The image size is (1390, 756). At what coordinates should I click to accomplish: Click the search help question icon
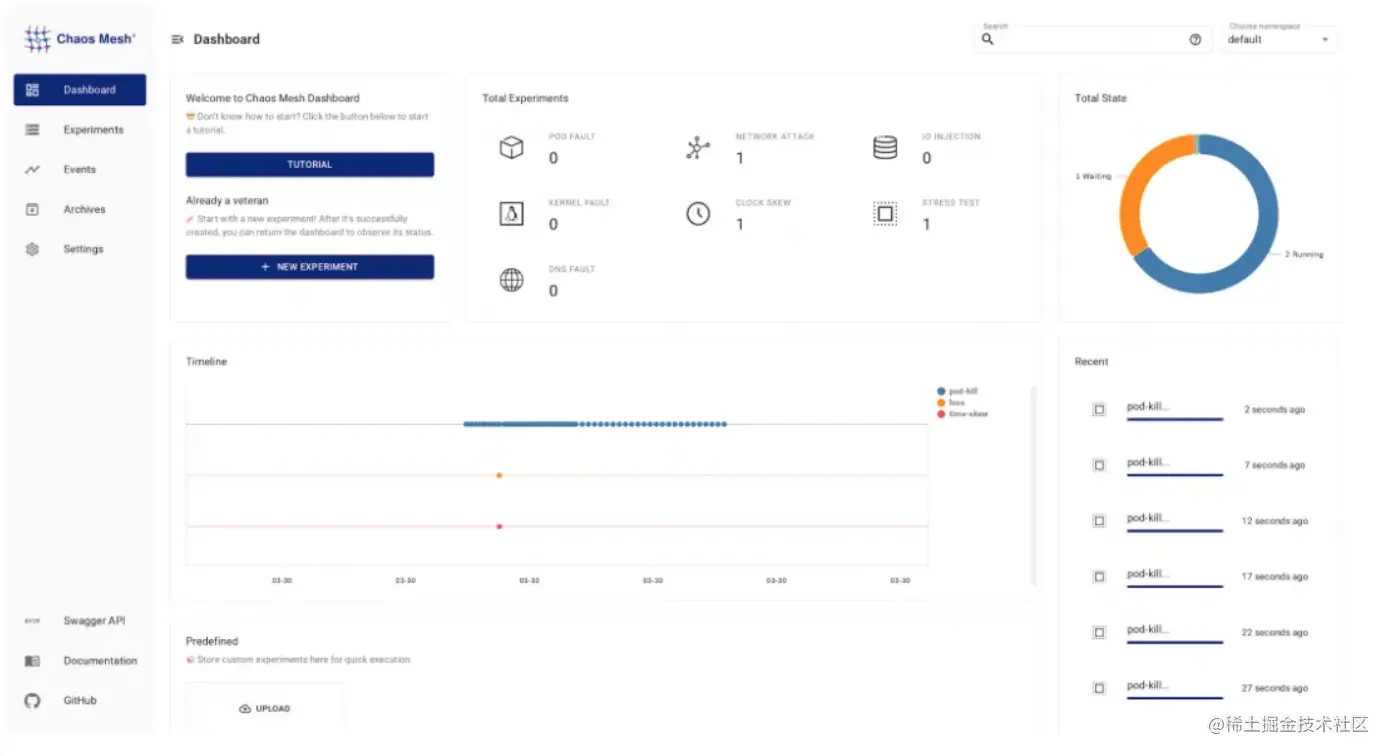pos(1195,40)
